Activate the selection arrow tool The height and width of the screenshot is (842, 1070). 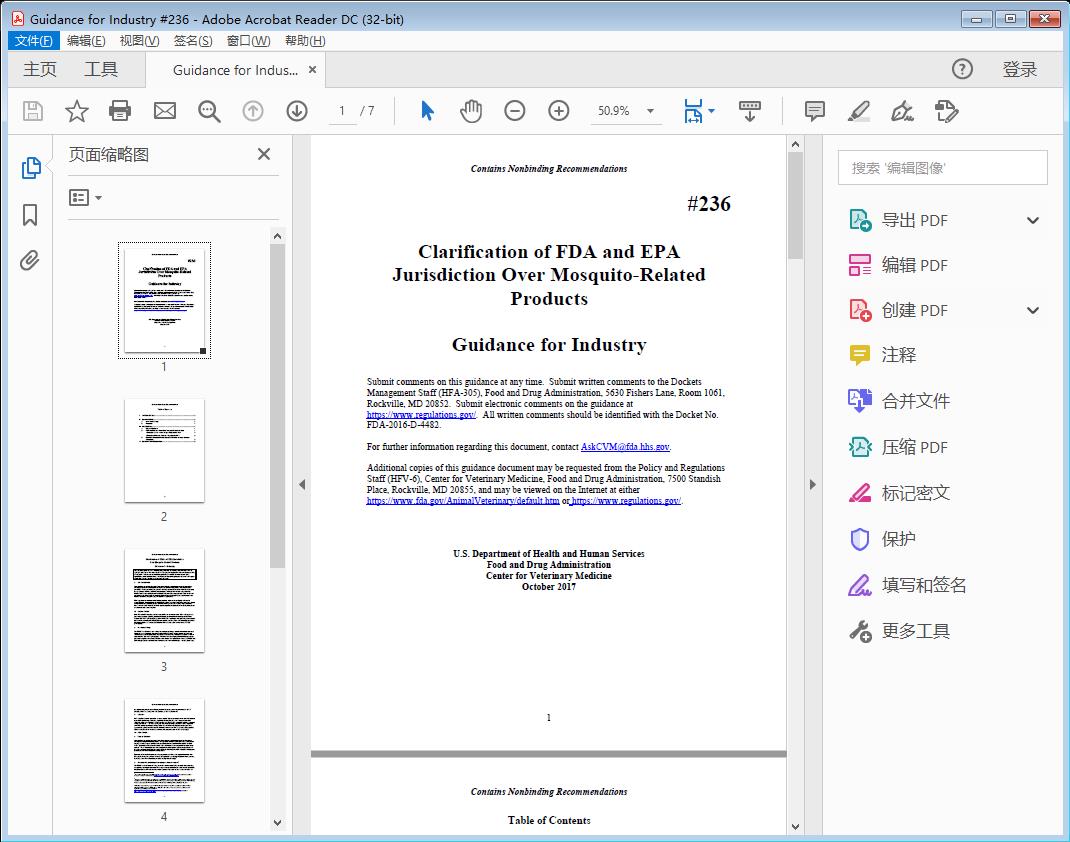424,111
